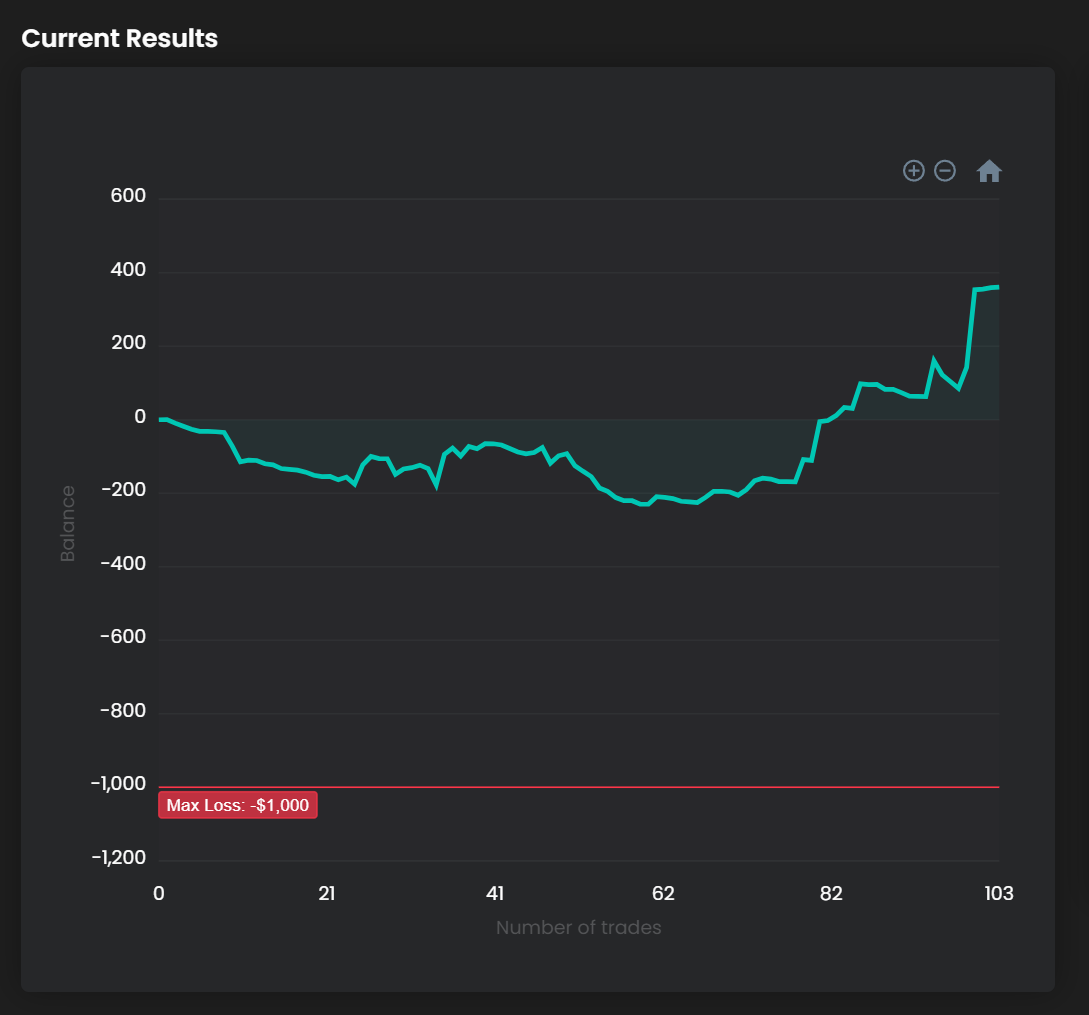1089x1015 pixels.
Task: Click the Max Loss: -$1,000 label
Action: pos(238,805)
